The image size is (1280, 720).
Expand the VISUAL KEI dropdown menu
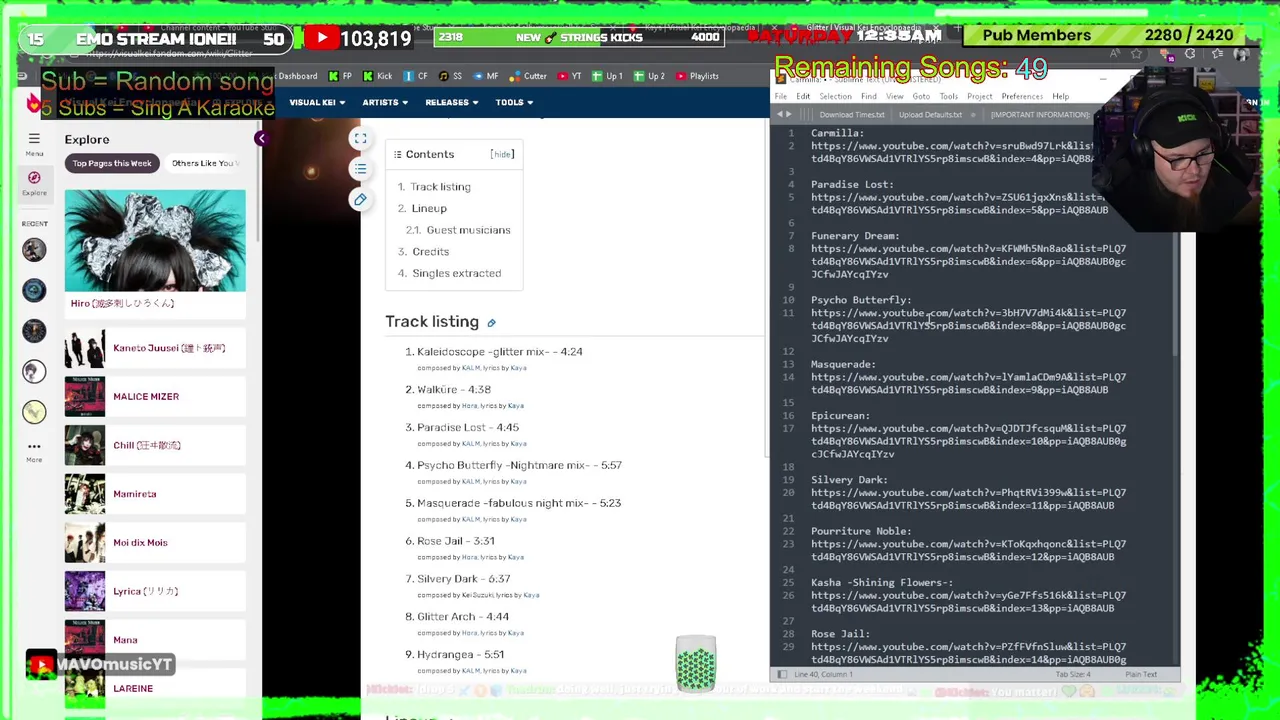pyautogui.click(x=317, y=102)
